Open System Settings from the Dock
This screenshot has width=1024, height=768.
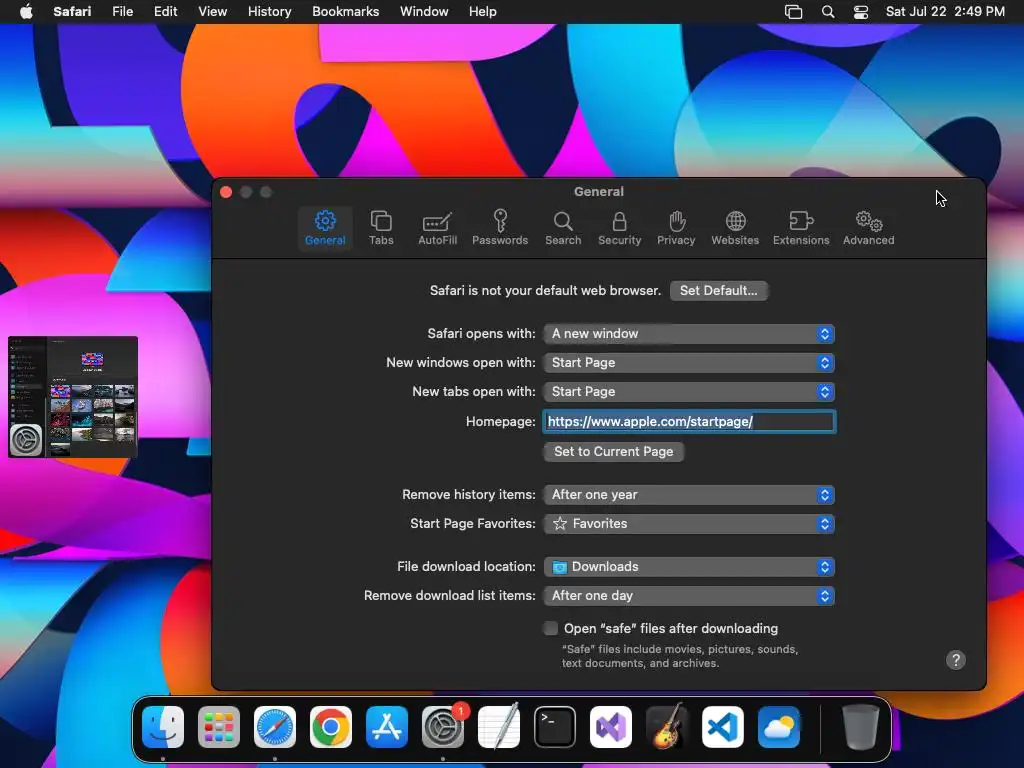[x=443, y=727]
